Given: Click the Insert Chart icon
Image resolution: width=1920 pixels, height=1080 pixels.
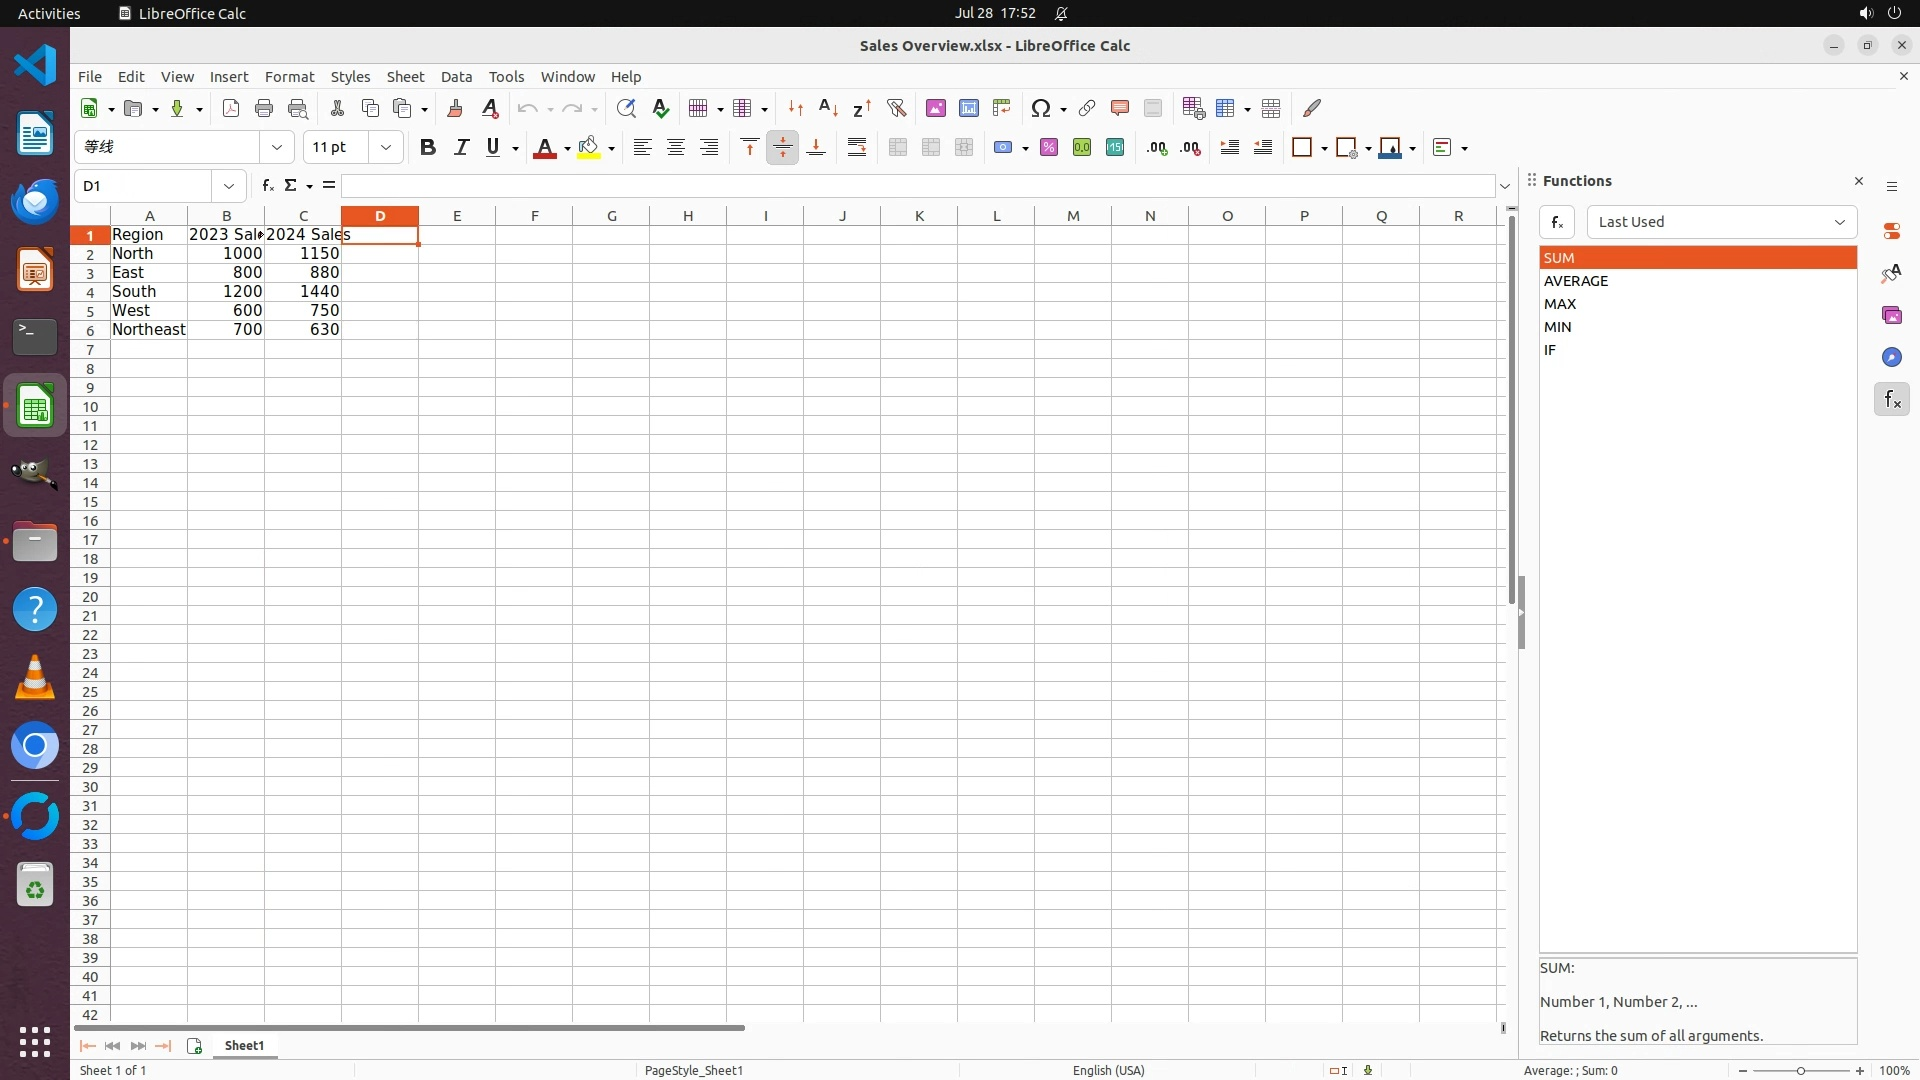Looking at the screenshot, I should (968, 108).
